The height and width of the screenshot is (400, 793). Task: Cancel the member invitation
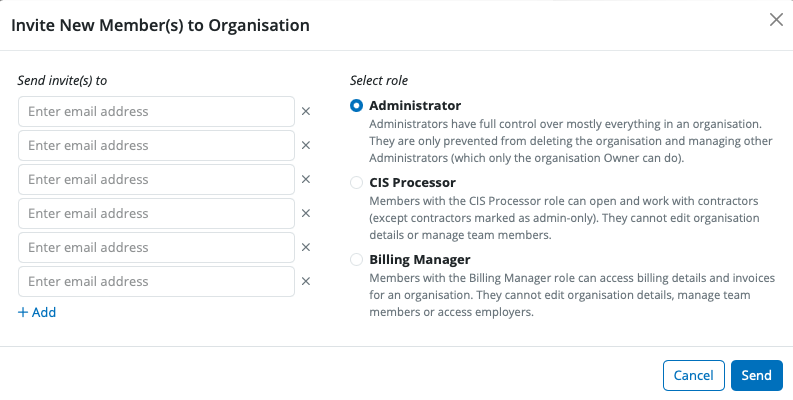click(693, 375)
